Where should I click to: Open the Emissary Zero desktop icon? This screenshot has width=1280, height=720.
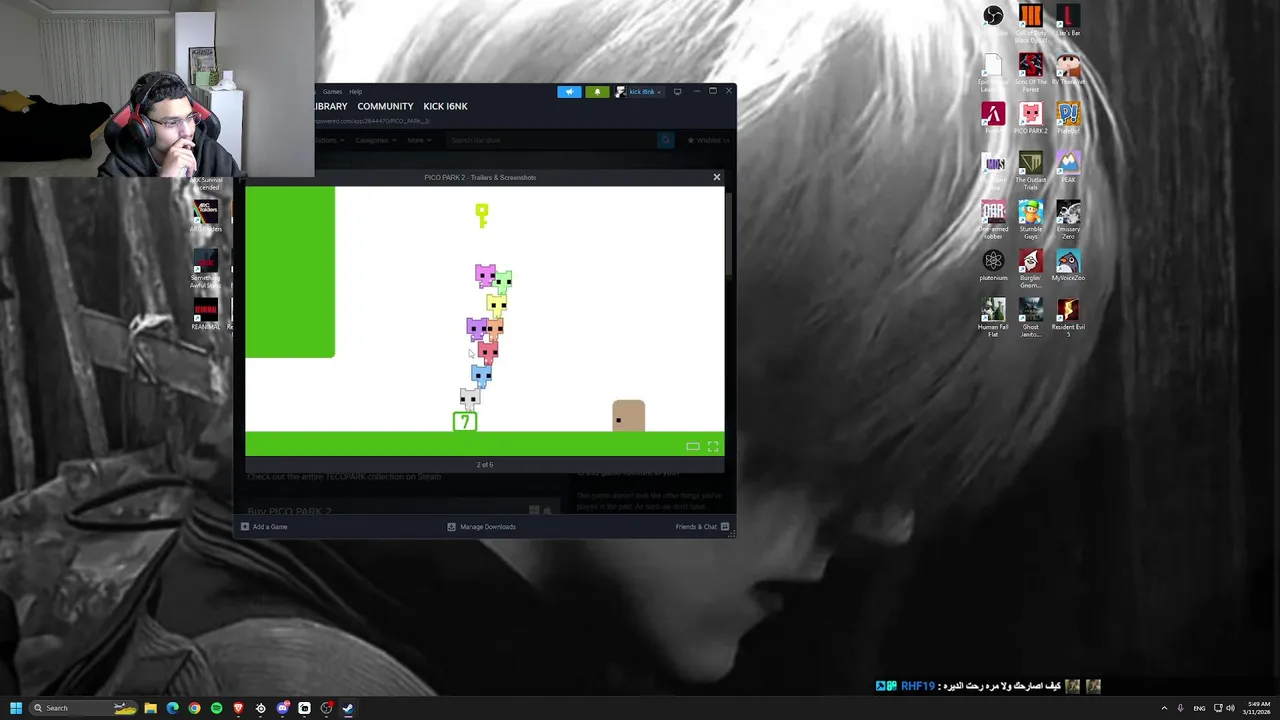(x=1068, y=220)
